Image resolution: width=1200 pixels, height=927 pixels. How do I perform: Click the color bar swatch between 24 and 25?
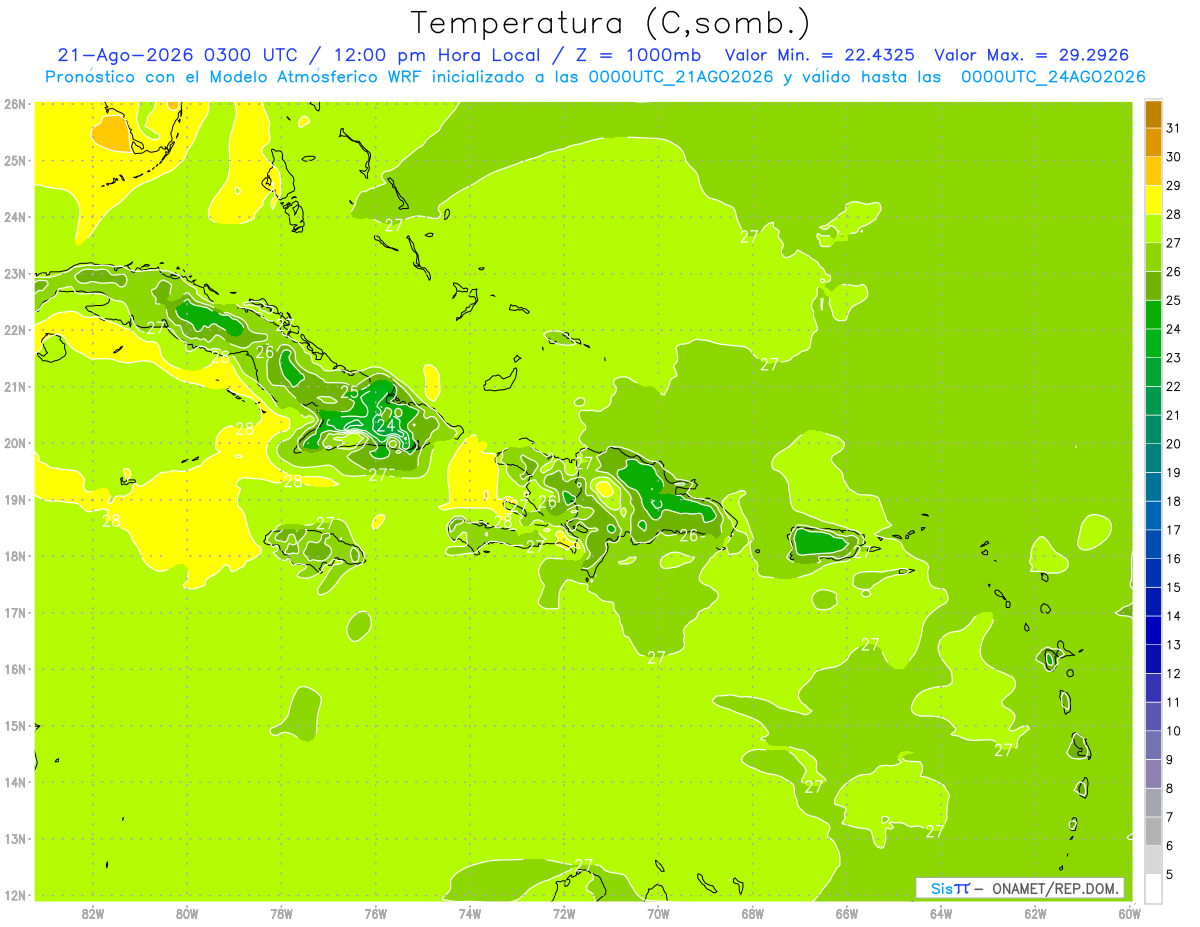point(1153,315)
